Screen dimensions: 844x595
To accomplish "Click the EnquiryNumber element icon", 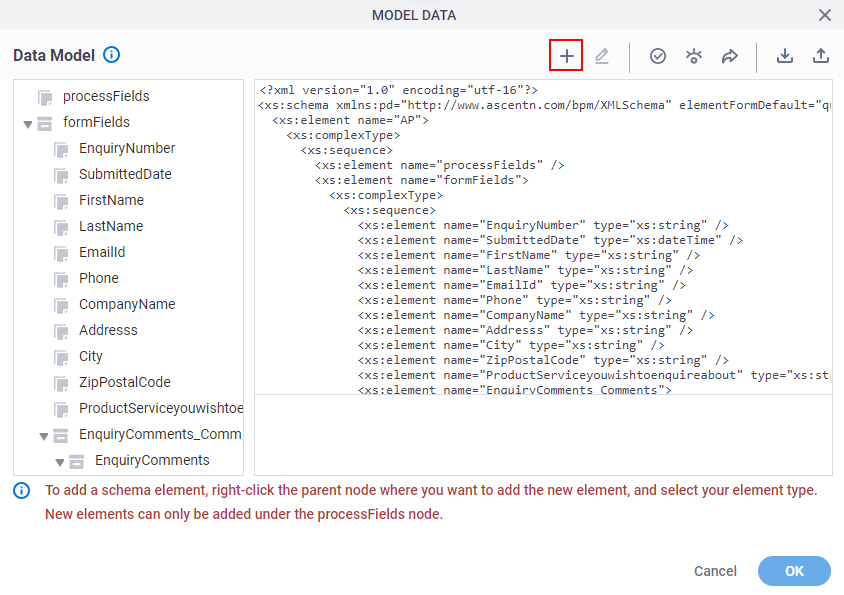I will [61, 150].
